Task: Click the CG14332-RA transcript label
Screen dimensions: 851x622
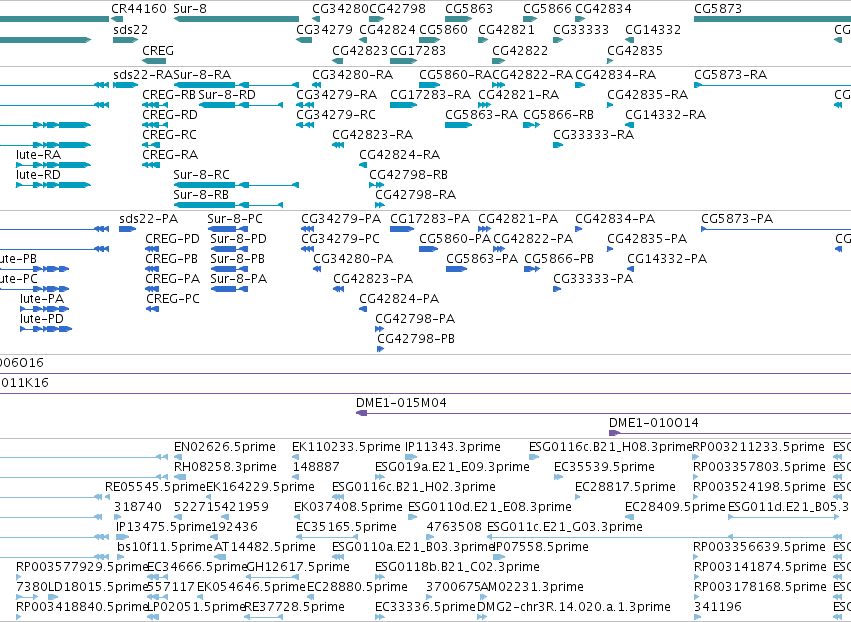Action: [665, 115]
